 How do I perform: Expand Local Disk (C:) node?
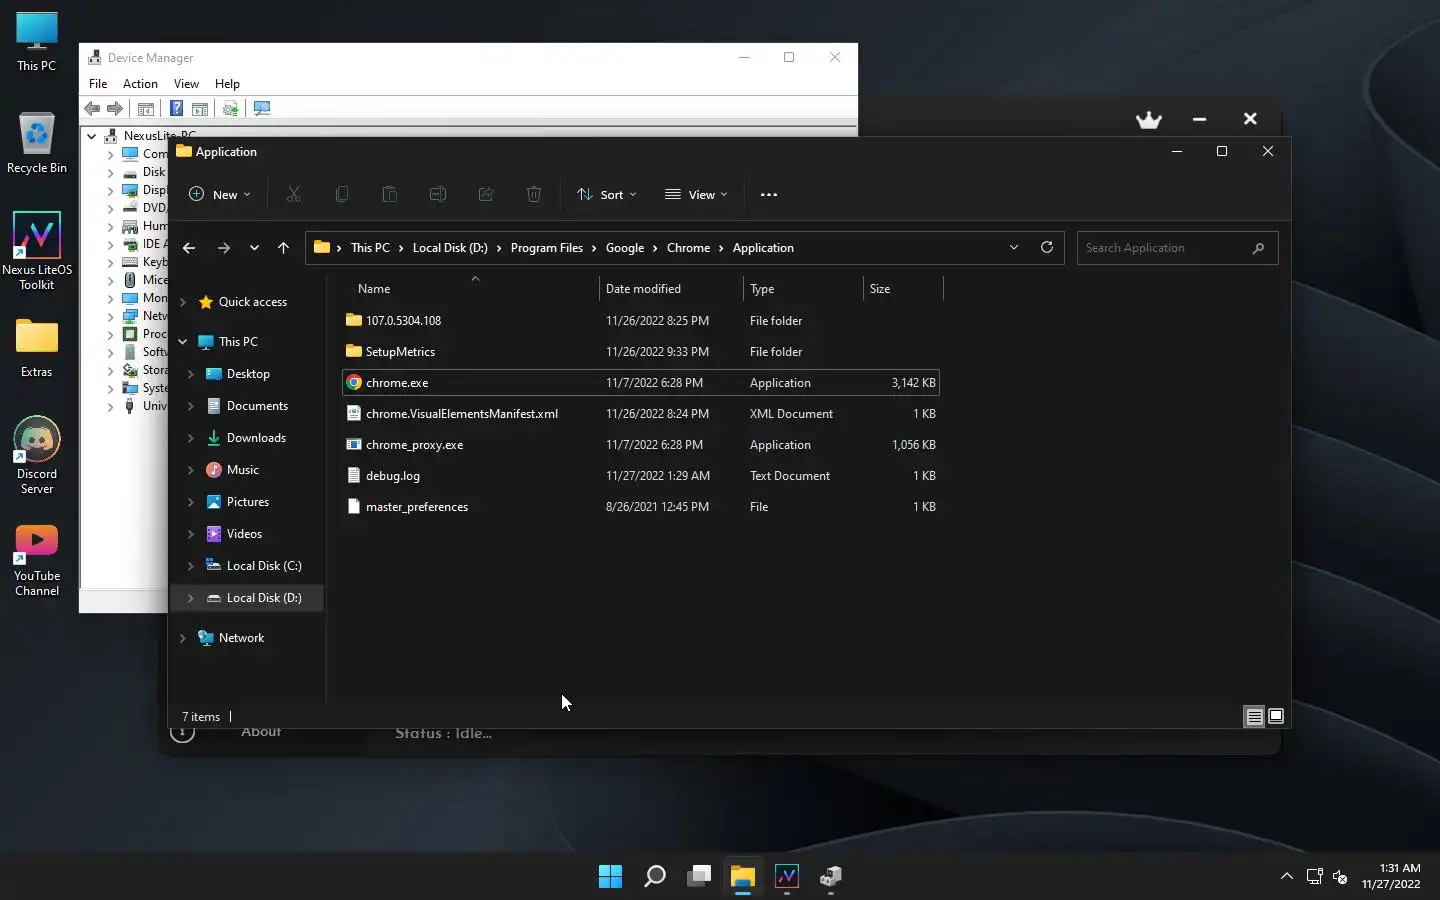[190, 566]
